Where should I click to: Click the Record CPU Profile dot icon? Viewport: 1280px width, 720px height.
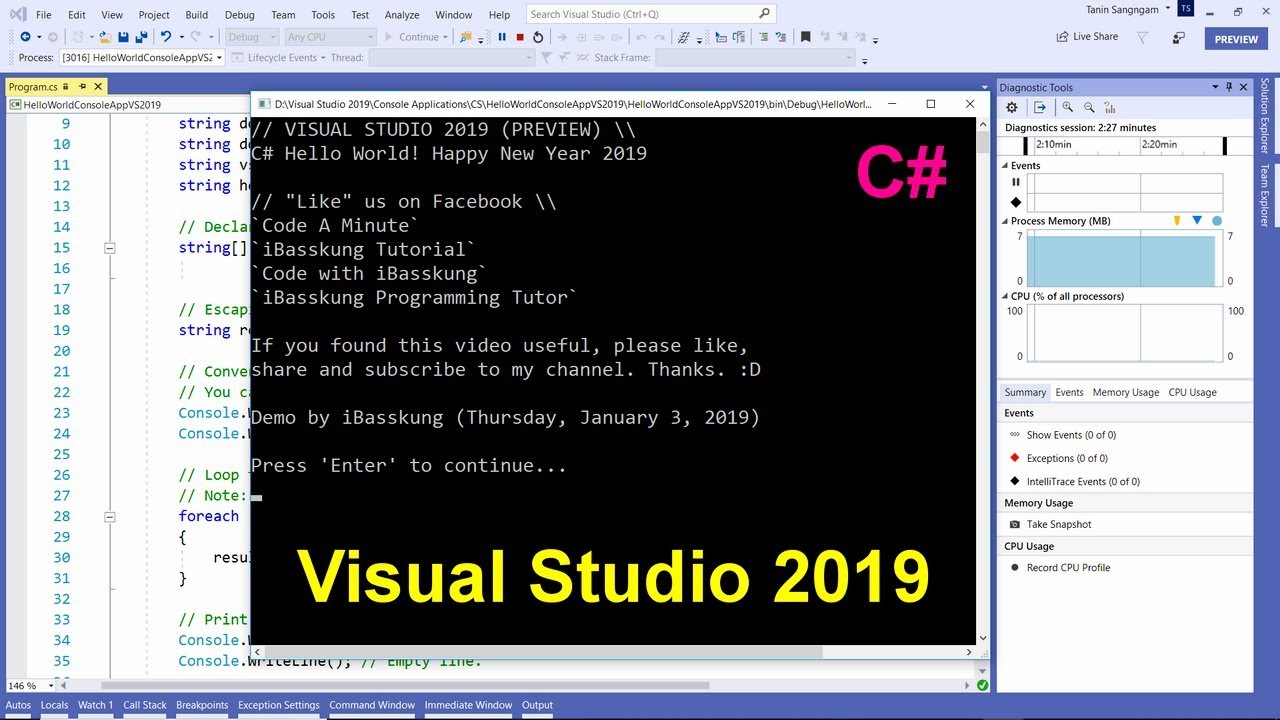coord(1015,567)
